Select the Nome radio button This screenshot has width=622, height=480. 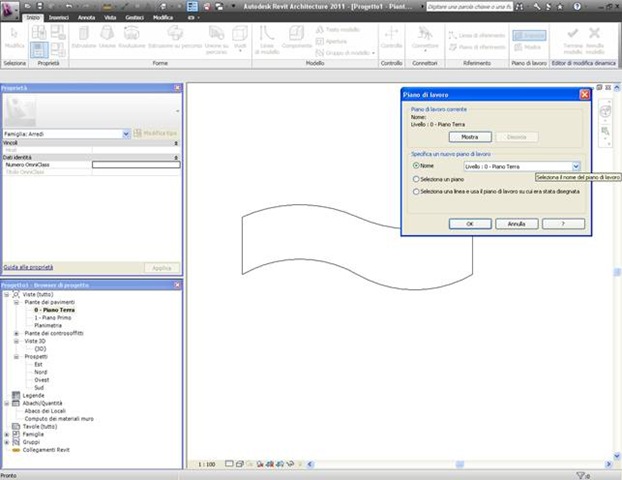(417, 166)
